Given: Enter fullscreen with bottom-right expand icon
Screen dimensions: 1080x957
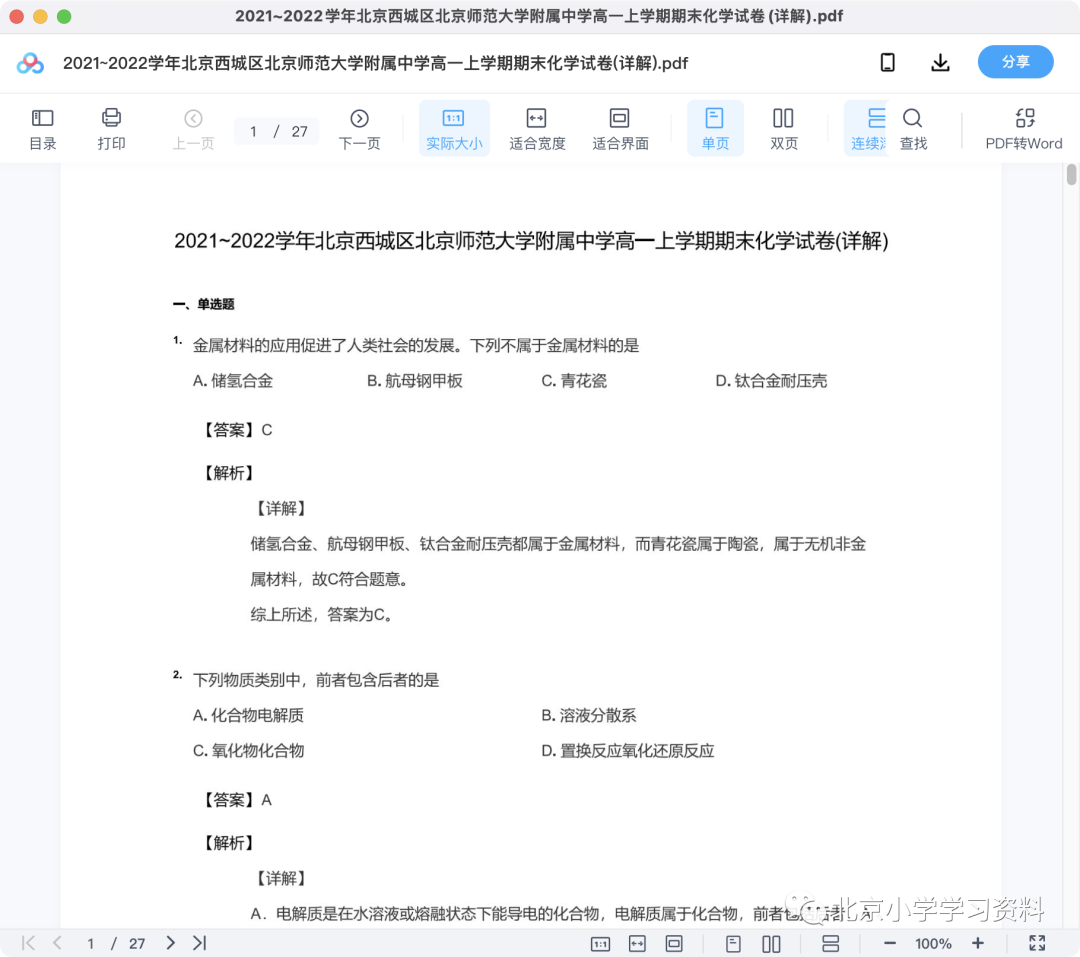Looking at the screenshot, I should [1037, 943].
